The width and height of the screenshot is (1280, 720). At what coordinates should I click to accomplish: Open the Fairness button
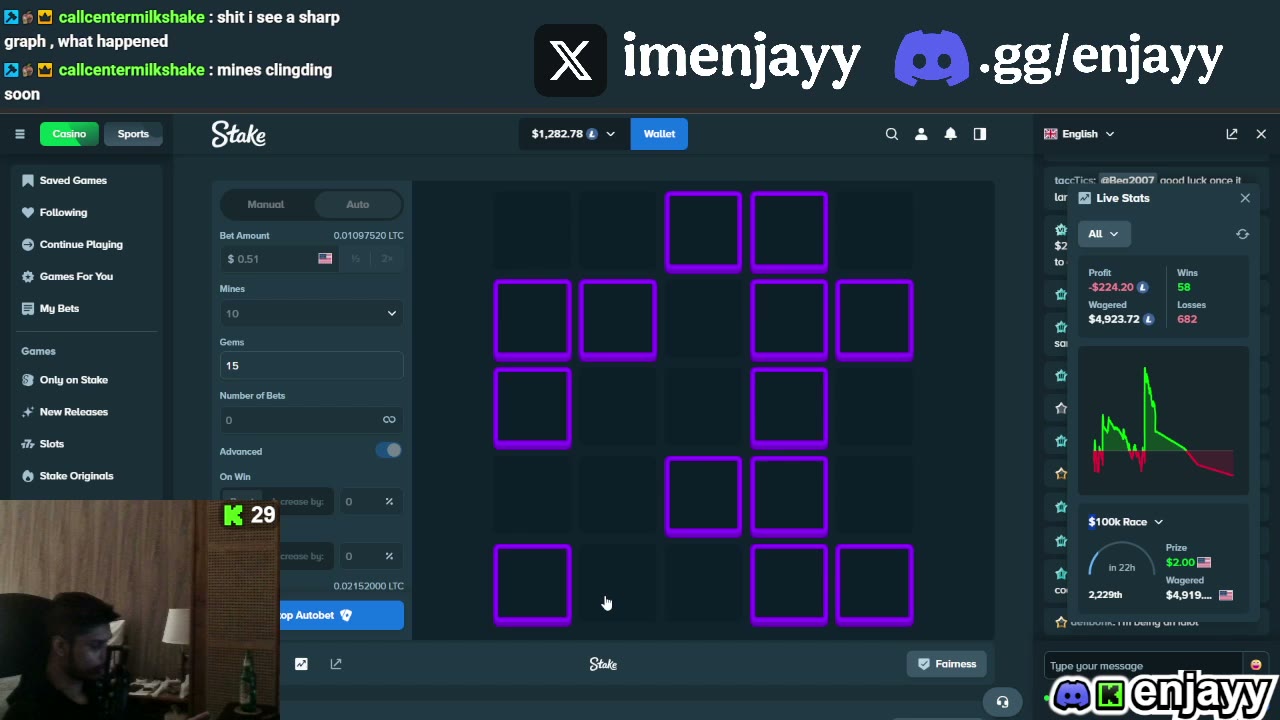tap(947, 664)
